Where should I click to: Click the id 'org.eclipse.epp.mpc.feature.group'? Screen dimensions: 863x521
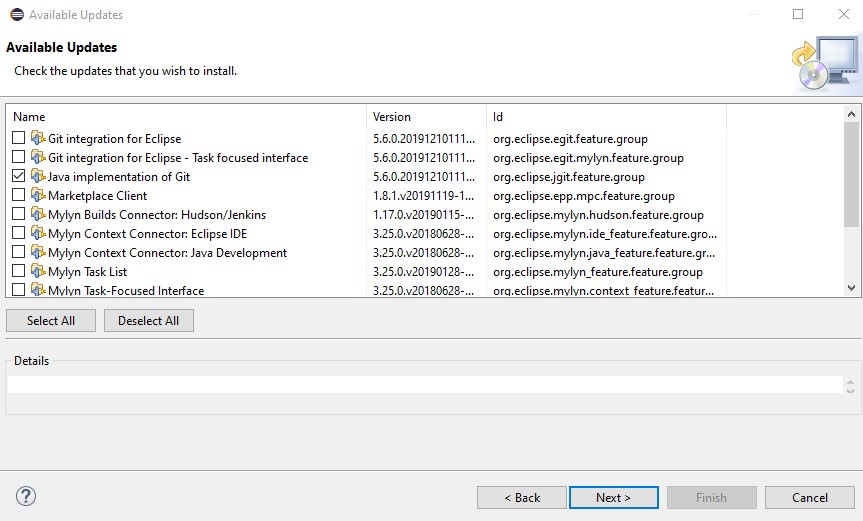click(x=583, y=196)
